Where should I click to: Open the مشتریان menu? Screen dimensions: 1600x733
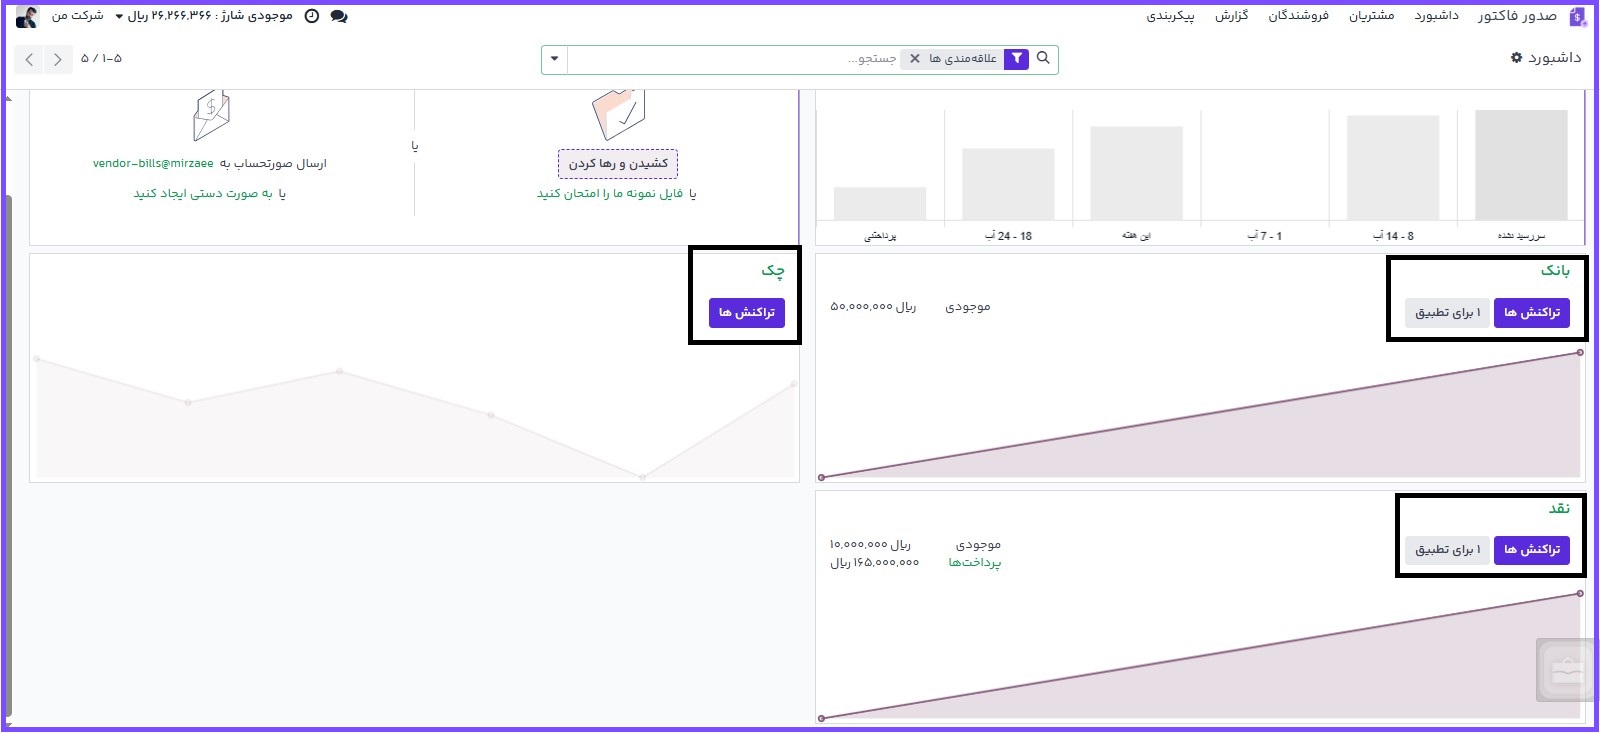tap(1371, 16)
